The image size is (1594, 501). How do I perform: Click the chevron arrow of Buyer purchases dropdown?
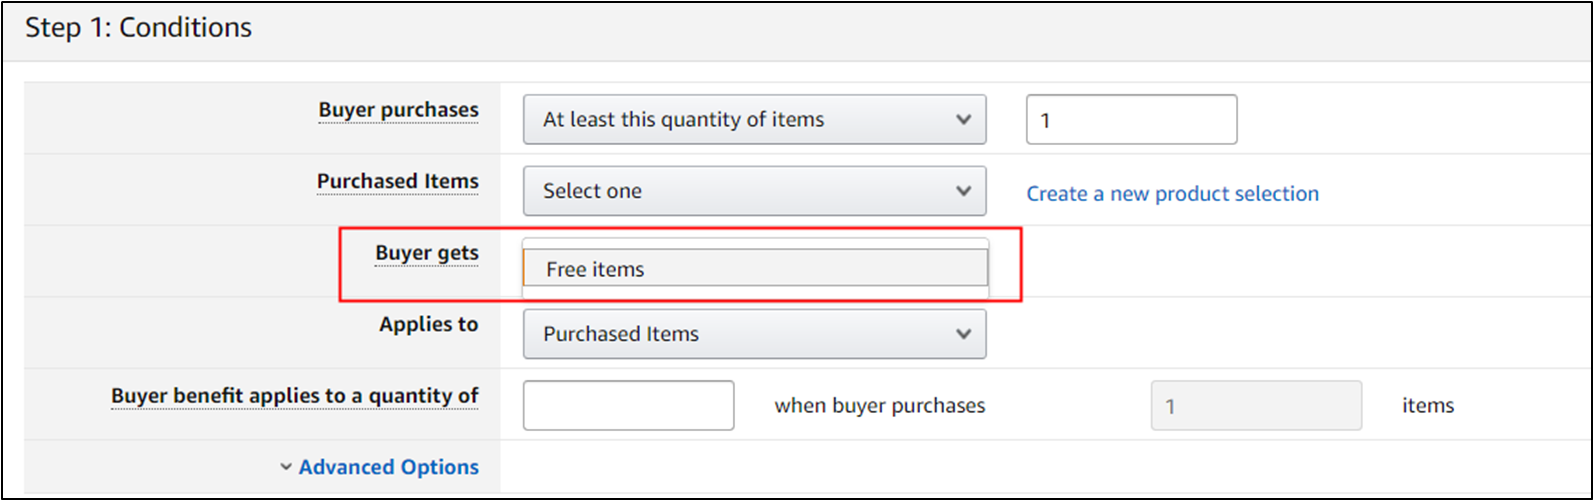(x=963, y=120)
